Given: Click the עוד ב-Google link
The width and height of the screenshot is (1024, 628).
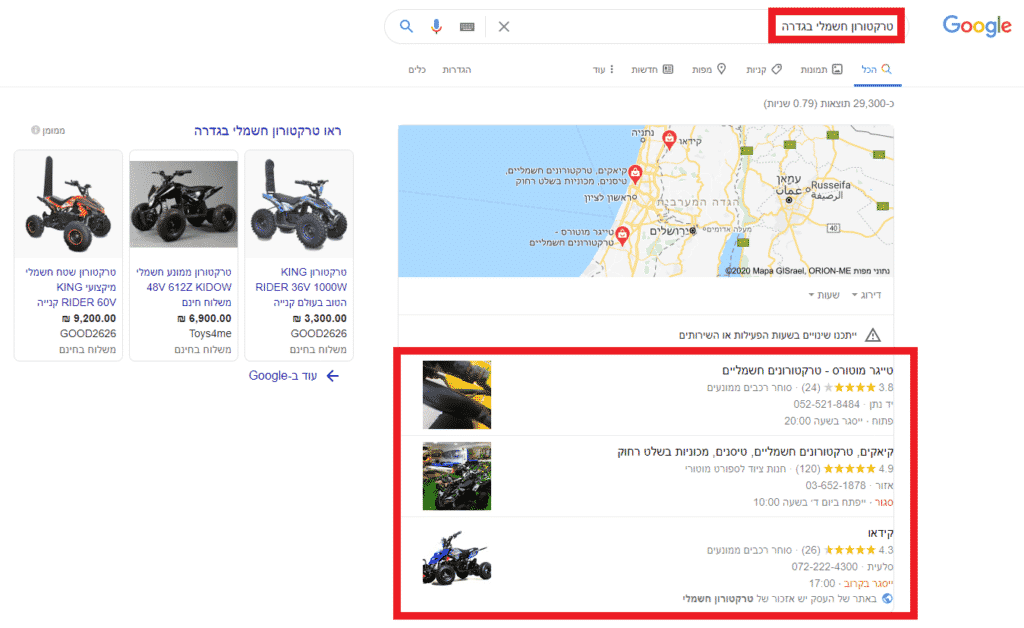Looking at the screenshot, I should [283, 376].
